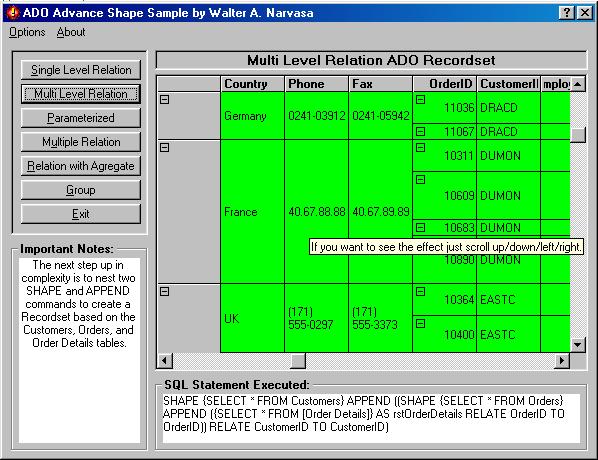Screen dimensions: 598x460
Task: Click the Single Level Relation button
Action: point(81,70)
